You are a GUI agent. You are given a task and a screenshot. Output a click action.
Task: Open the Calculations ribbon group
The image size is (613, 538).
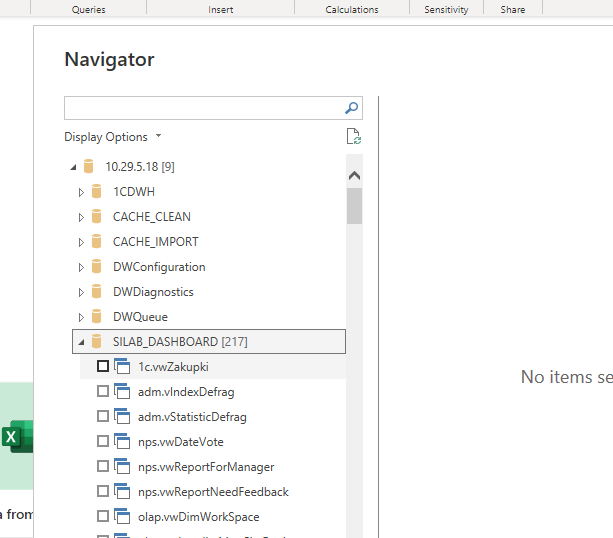pos(352,9)
